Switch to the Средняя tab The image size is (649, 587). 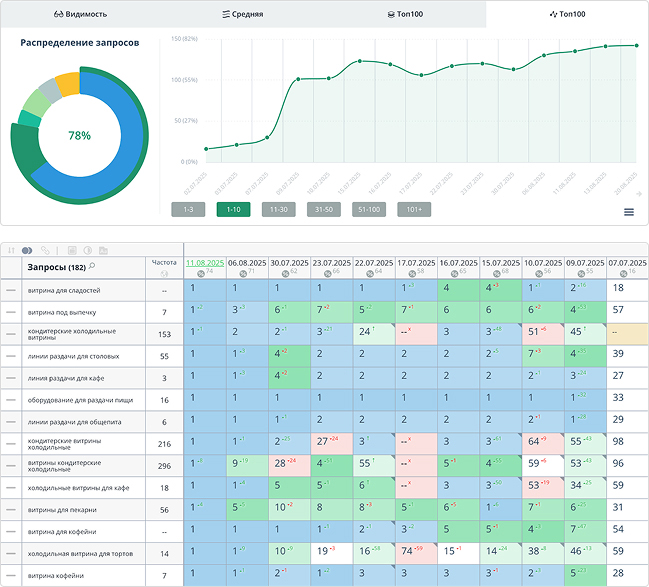(243, 14)
